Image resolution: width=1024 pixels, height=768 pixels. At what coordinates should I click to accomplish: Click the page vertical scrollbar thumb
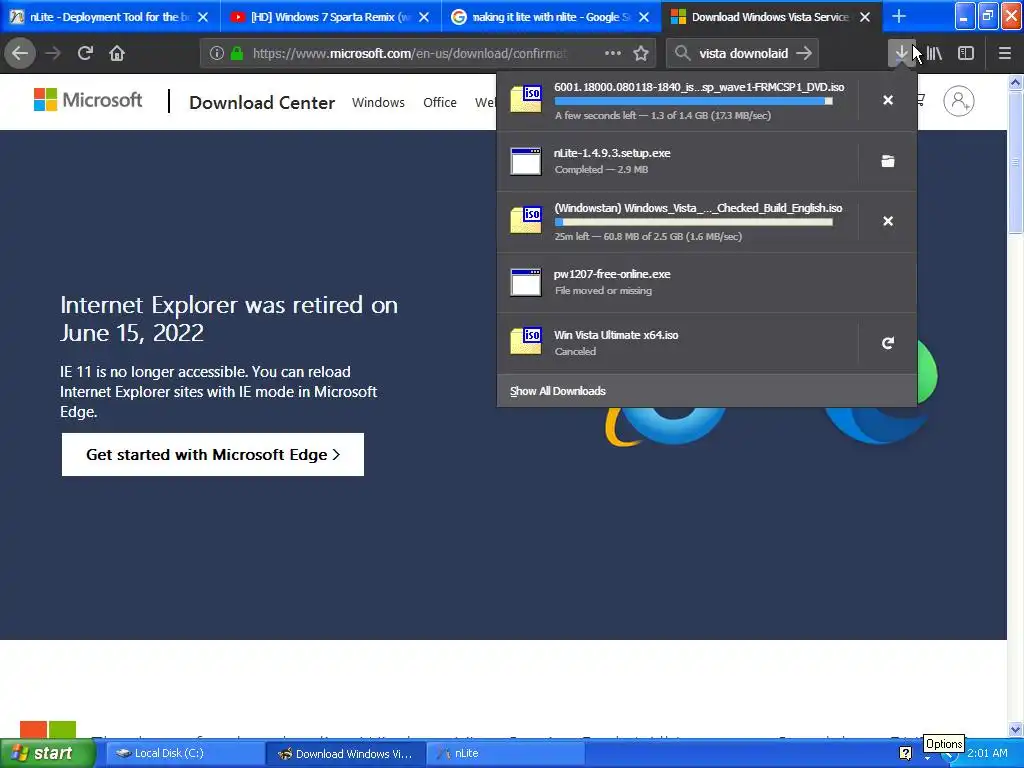coord(1015,162)
